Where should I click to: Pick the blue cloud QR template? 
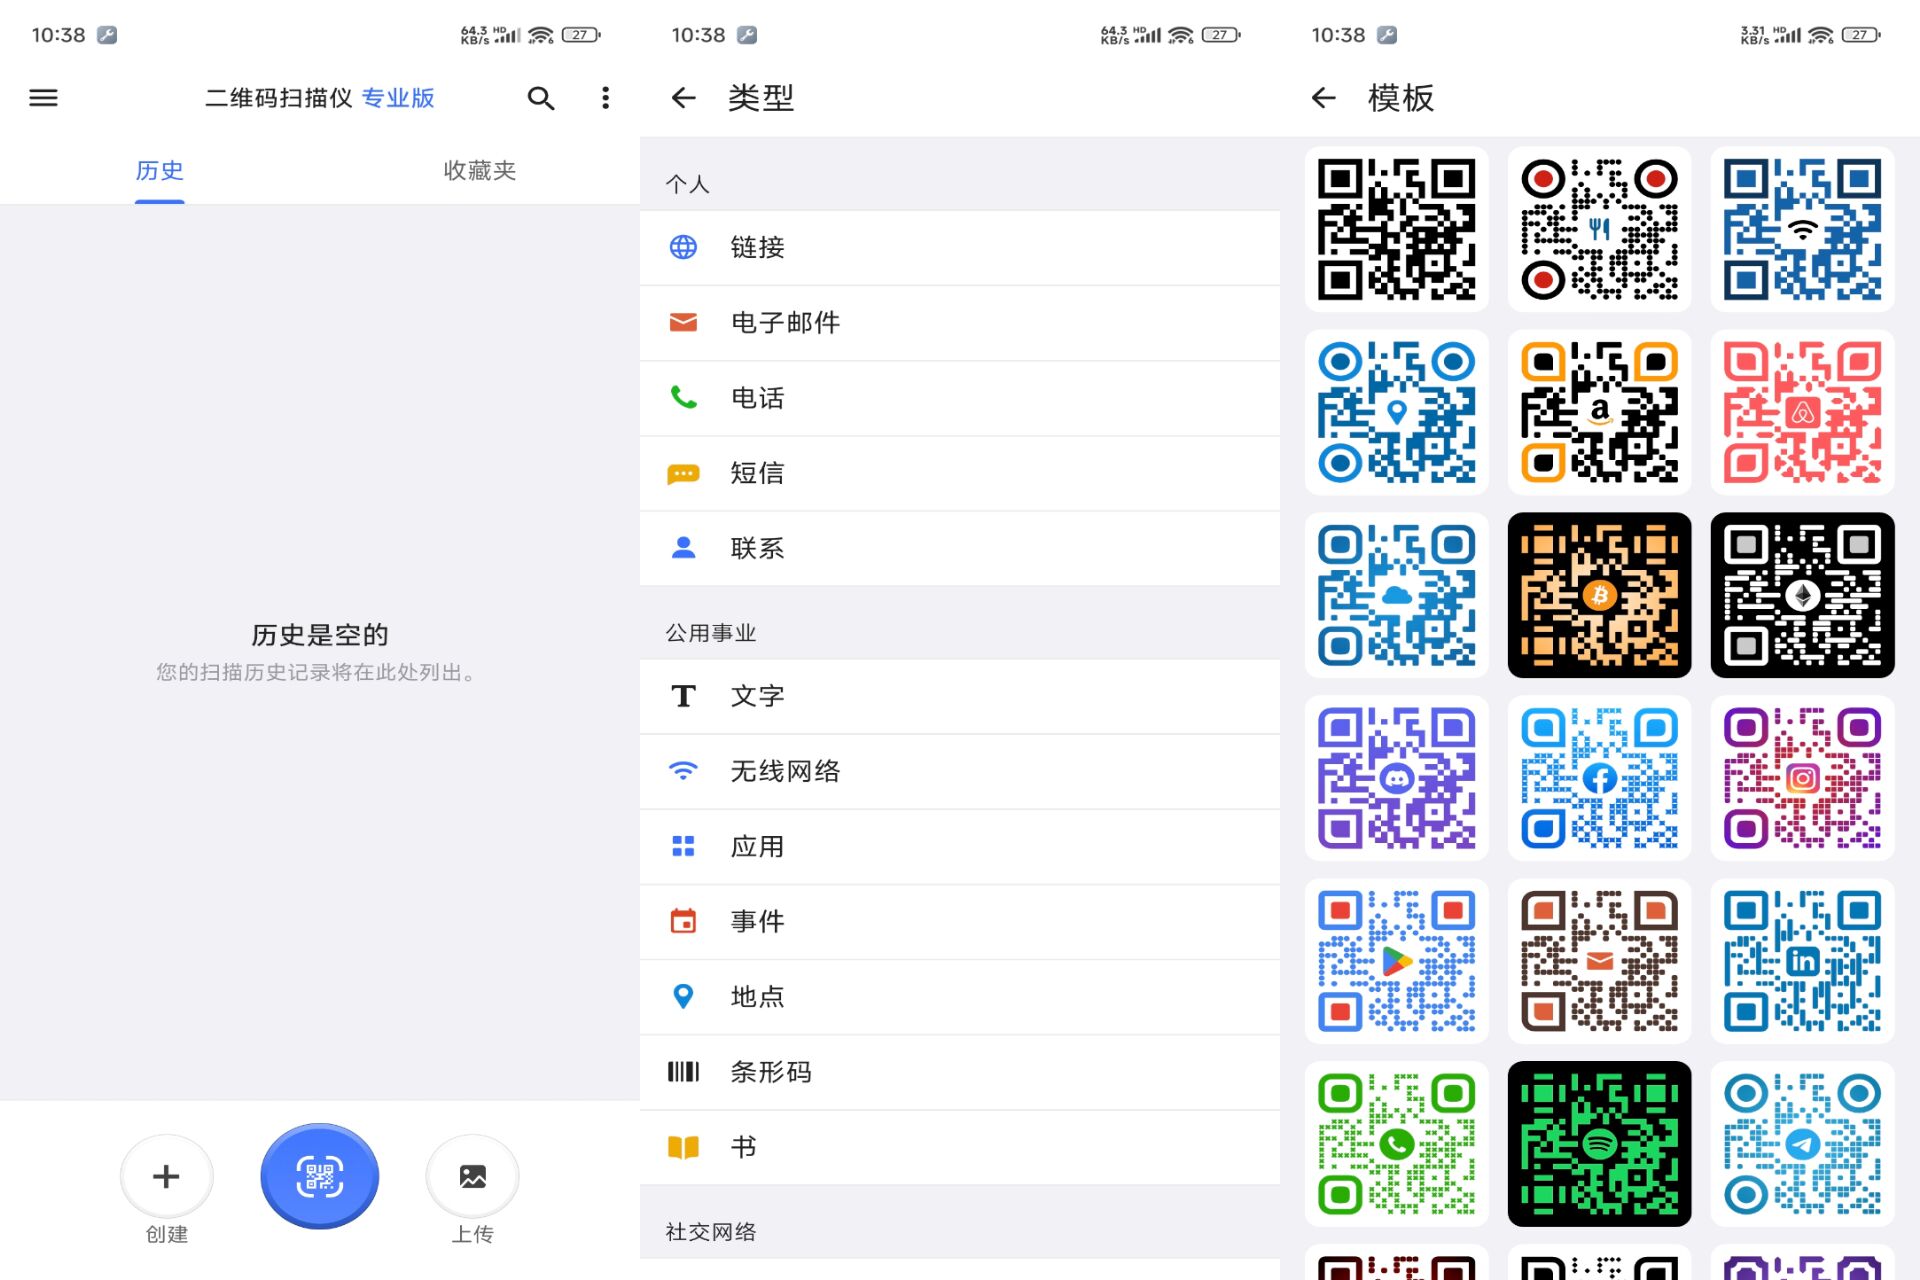tap(1396, 595)
